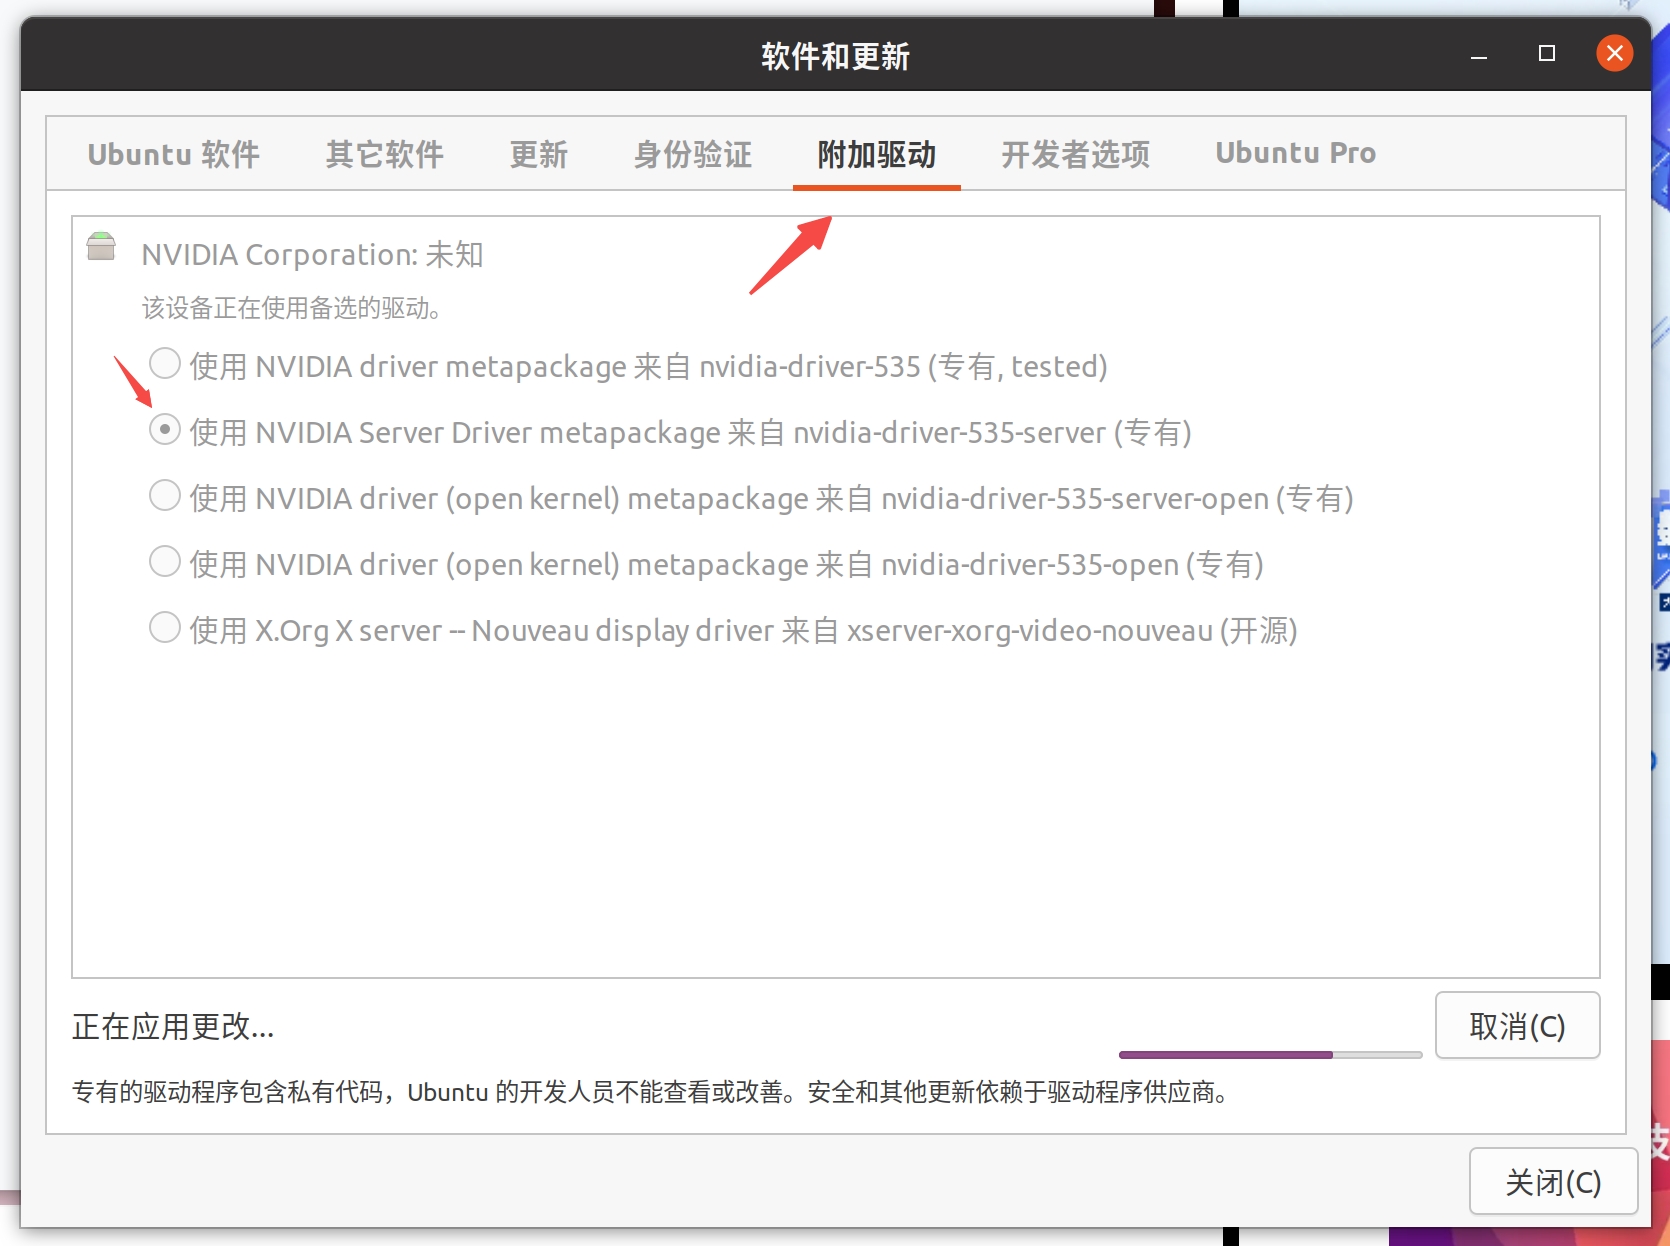
Task: Switch to the 开发者选项 tab
Action: [x=1075, y=154]
